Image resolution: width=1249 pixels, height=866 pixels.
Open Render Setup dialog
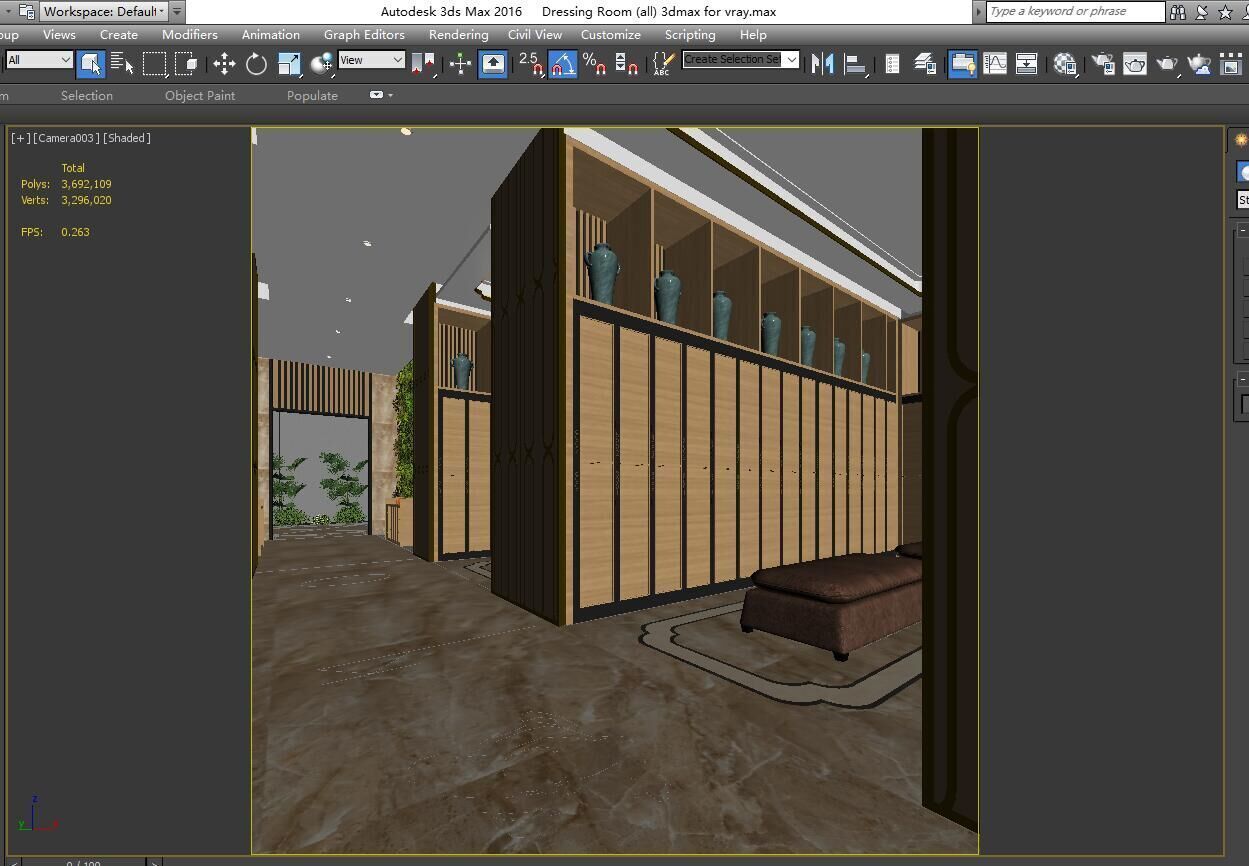[x=1103, y=64]
